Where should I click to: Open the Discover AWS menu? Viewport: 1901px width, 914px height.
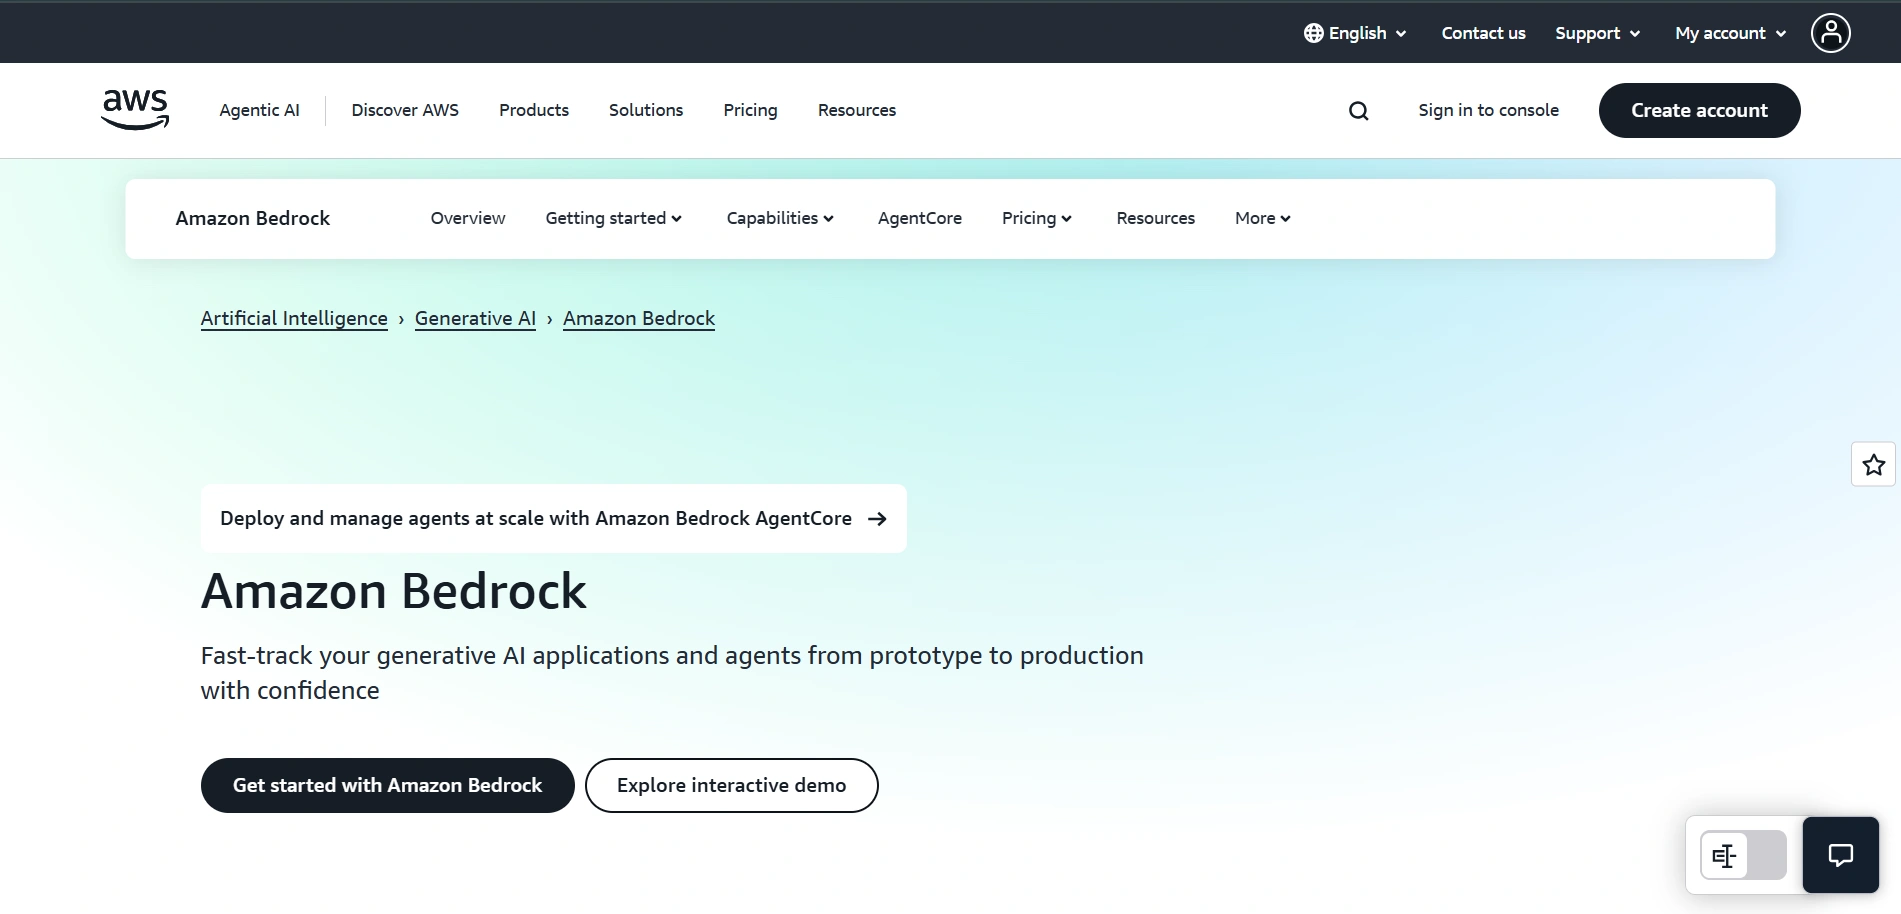coord(405,110)
